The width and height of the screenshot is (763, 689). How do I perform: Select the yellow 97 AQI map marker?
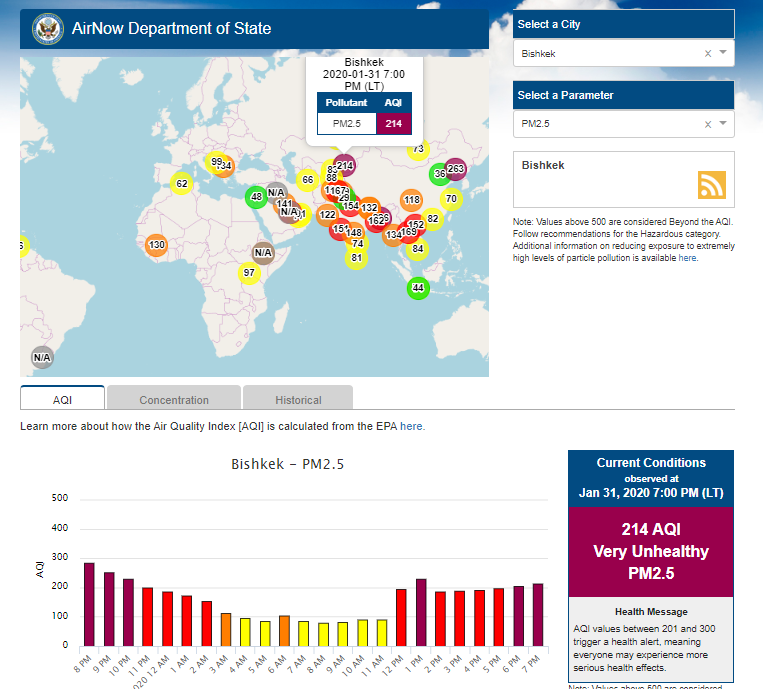tap(249, 273)
